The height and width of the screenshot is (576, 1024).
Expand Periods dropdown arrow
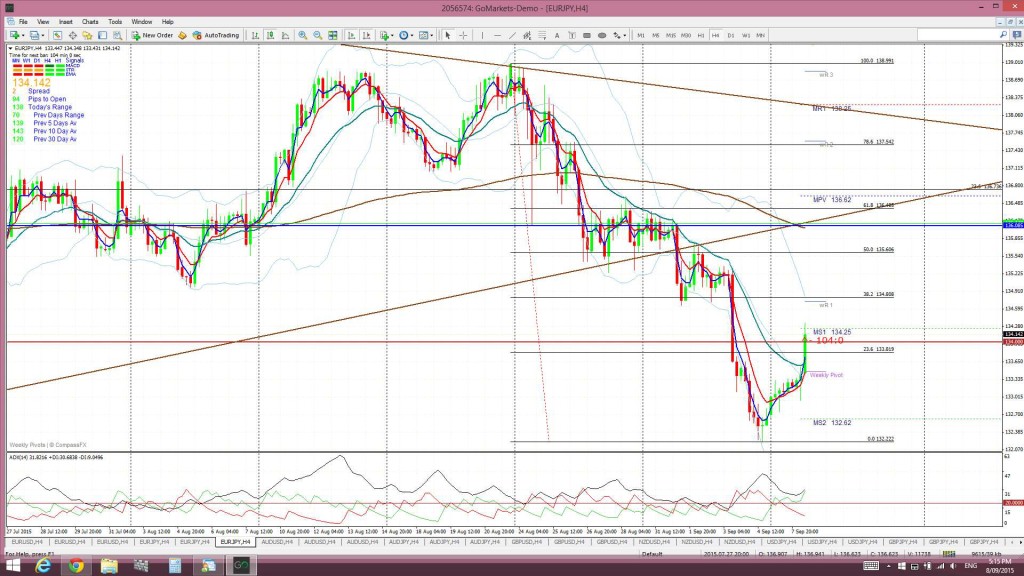[x=412, y=36]
